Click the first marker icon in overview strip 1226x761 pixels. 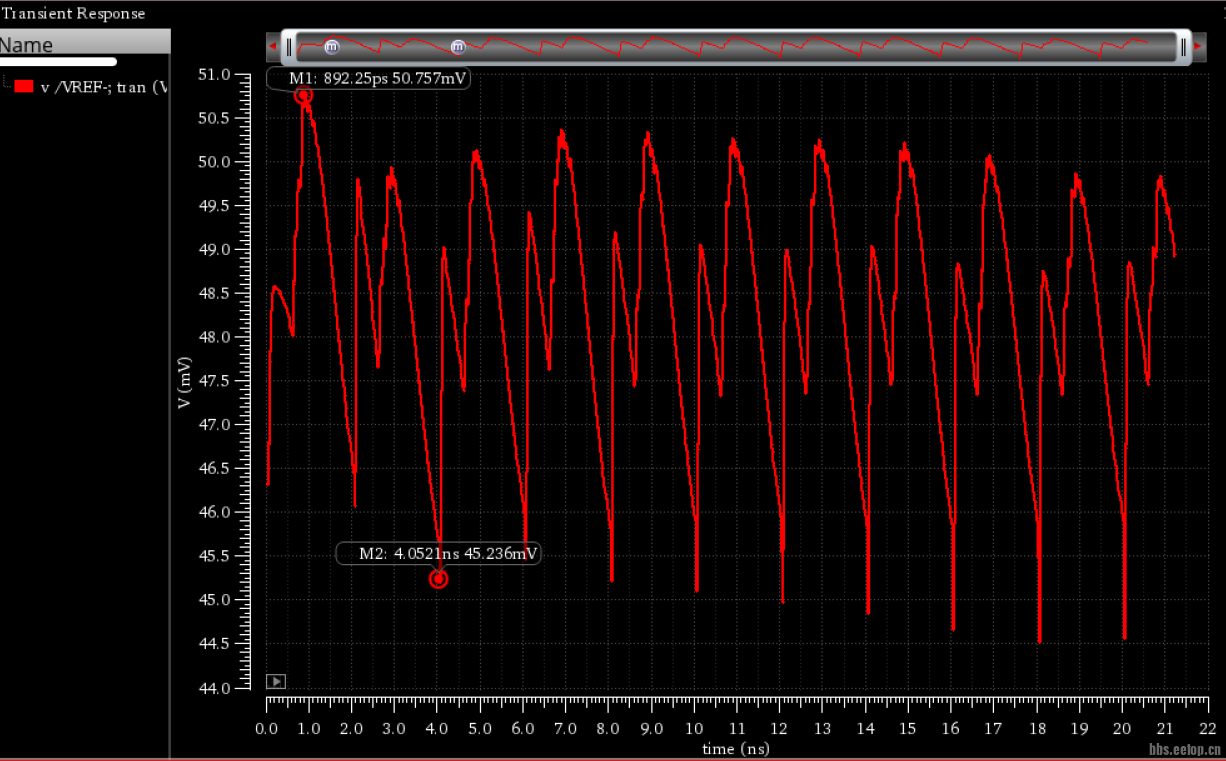point(332,47)
